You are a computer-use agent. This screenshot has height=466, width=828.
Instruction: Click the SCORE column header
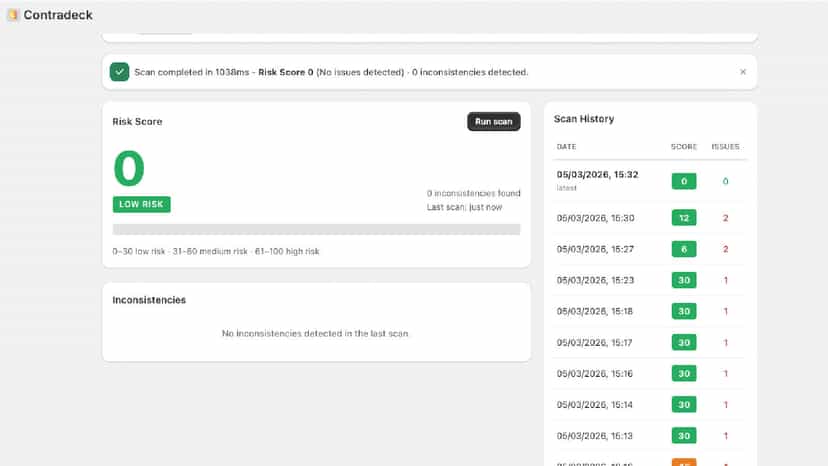(684, 146)
